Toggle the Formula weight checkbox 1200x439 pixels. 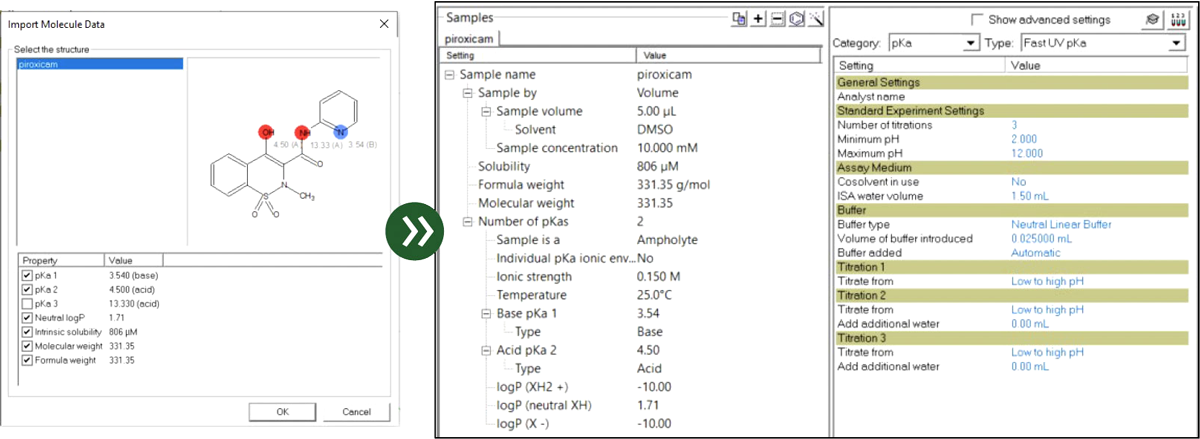pyautogui.click(x=27, y=360)
